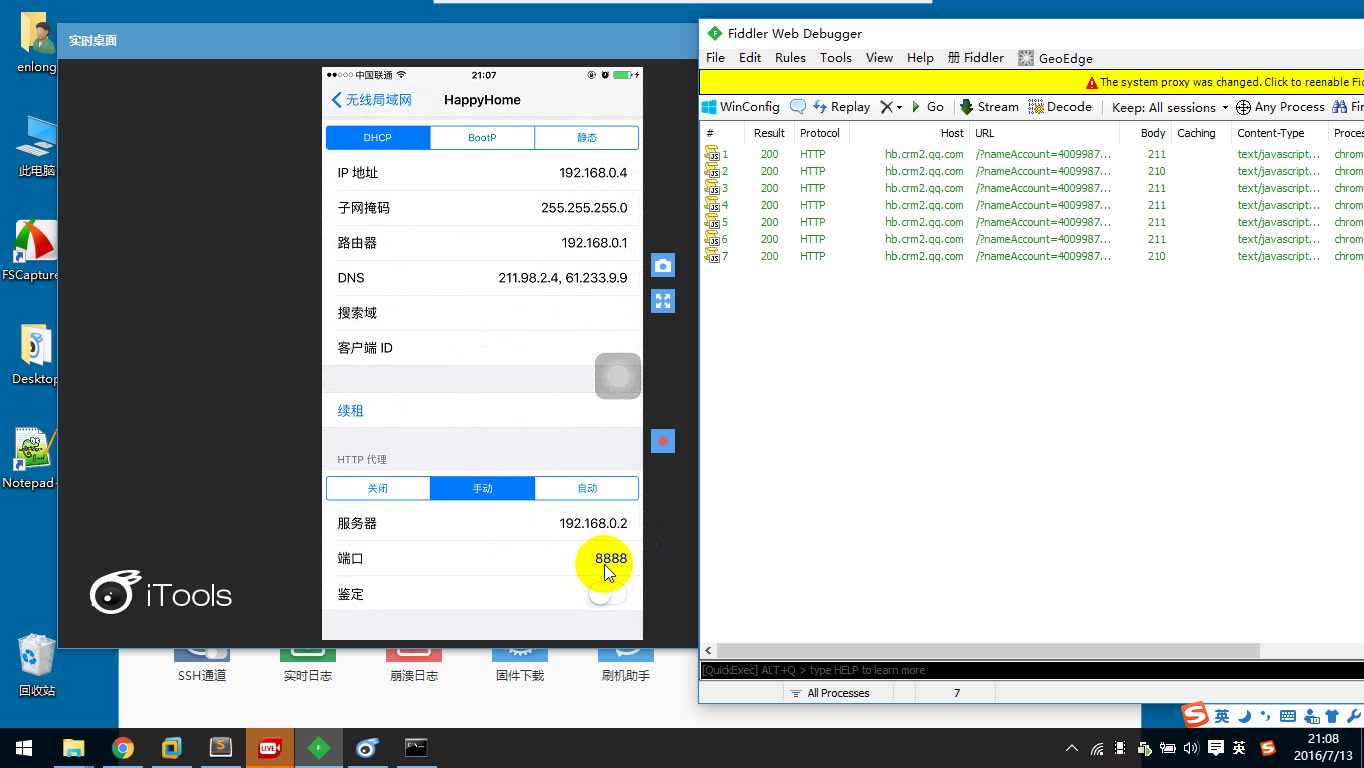Toggle Decode option in Fiddler toolbar

point(1061,107)
